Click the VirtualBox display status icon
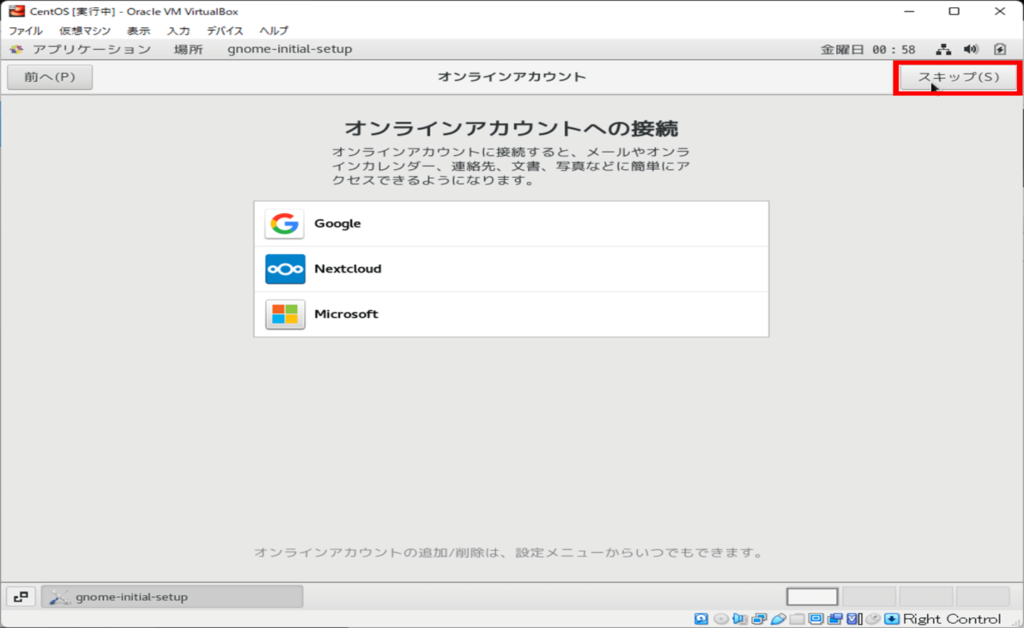This screenshot has width=1024, height=628. 816,618
